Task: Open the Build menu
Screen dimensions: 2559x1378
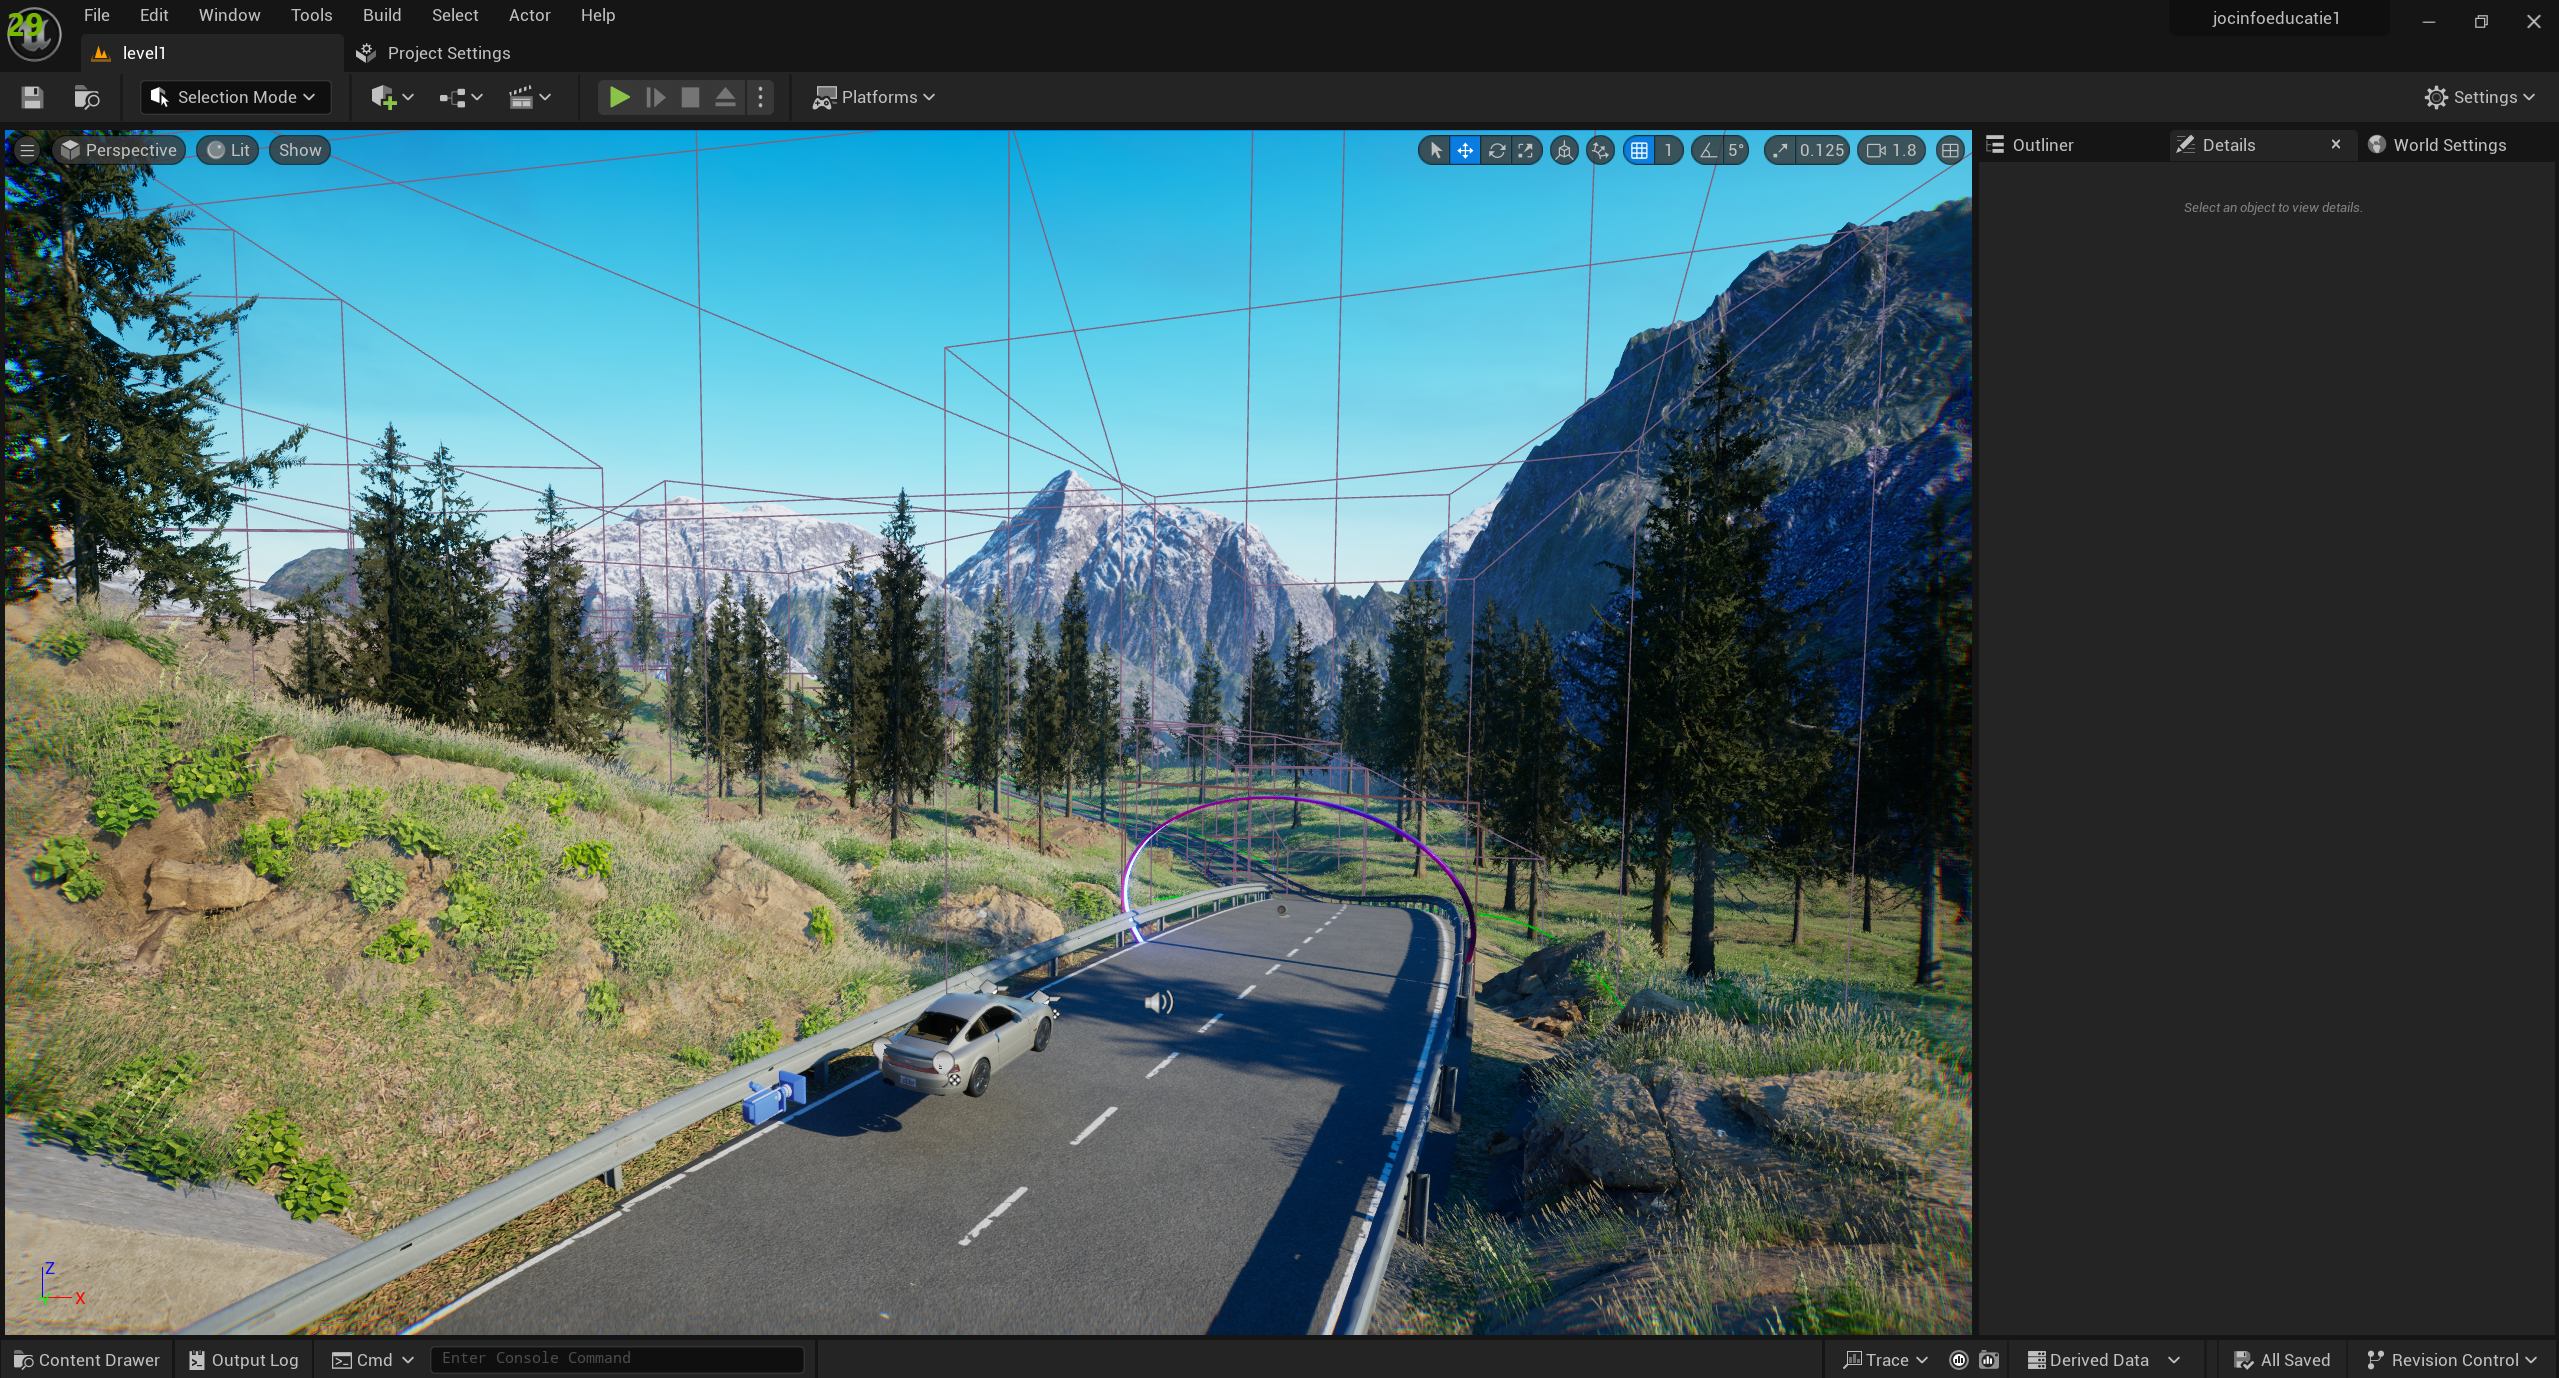Action: pos(381,15)
